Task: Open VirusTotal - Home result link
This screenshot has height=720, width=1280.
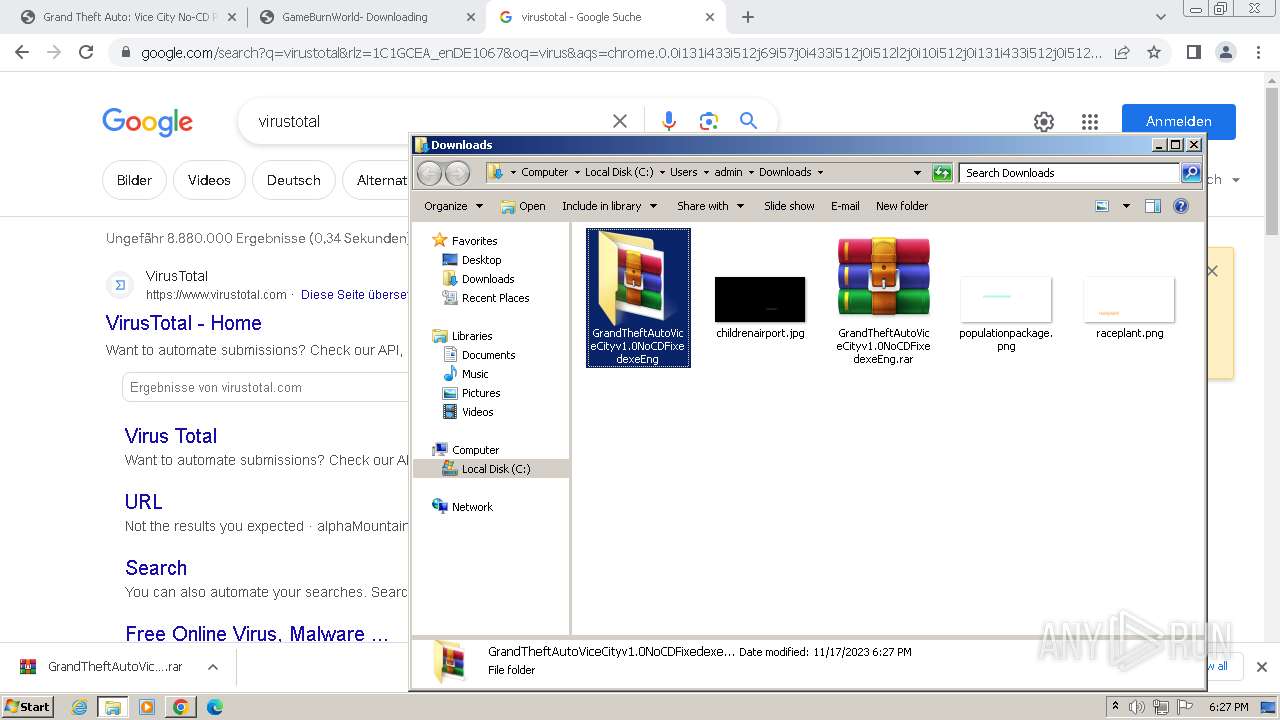Action: tap(184, 323)
